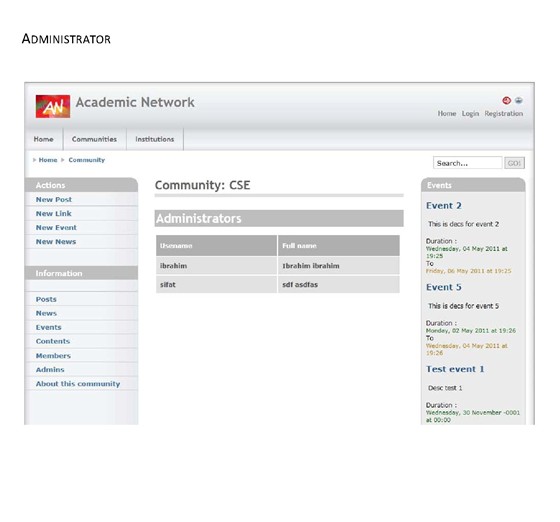Click the red flag icon in header

pyautogui.click(x=506, y=101)
